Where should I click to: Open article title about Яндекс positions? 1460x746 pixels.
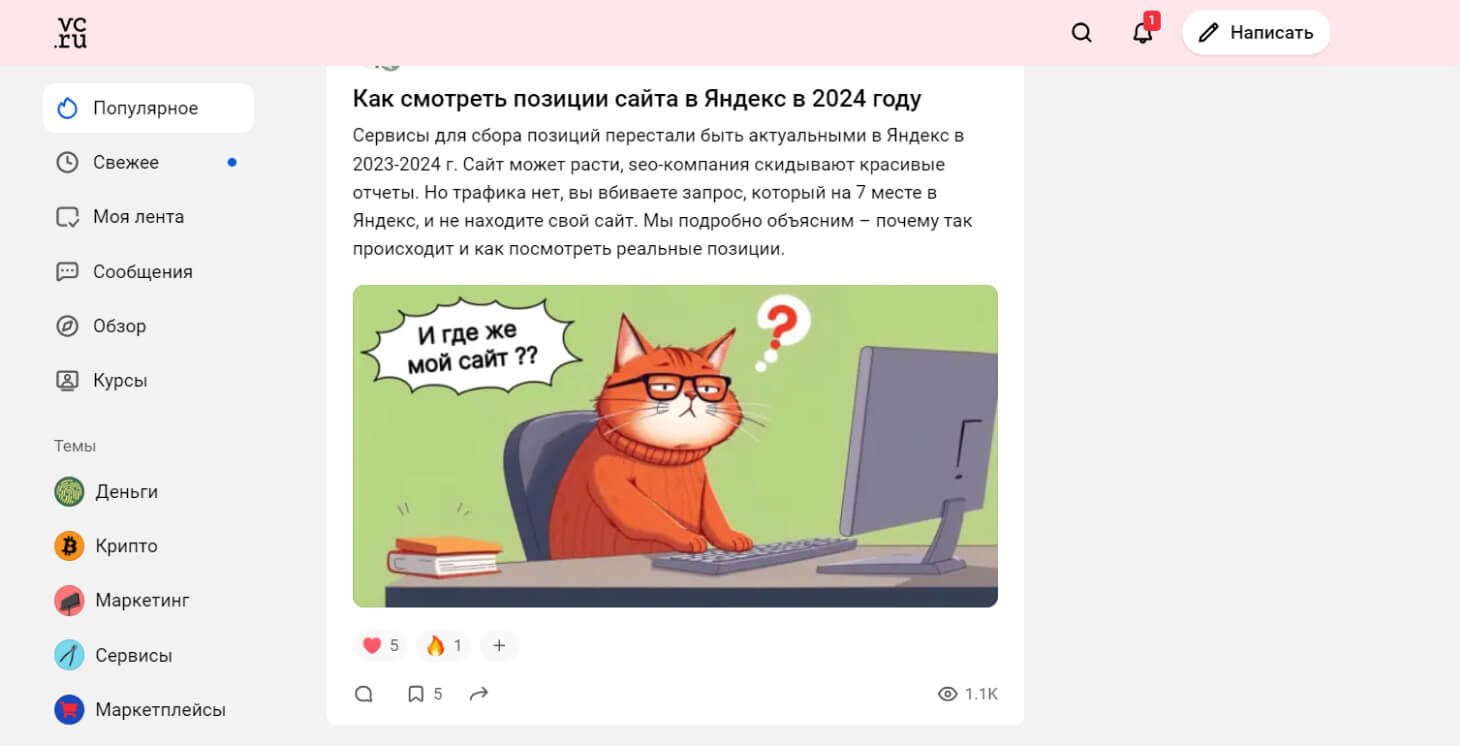637,99
